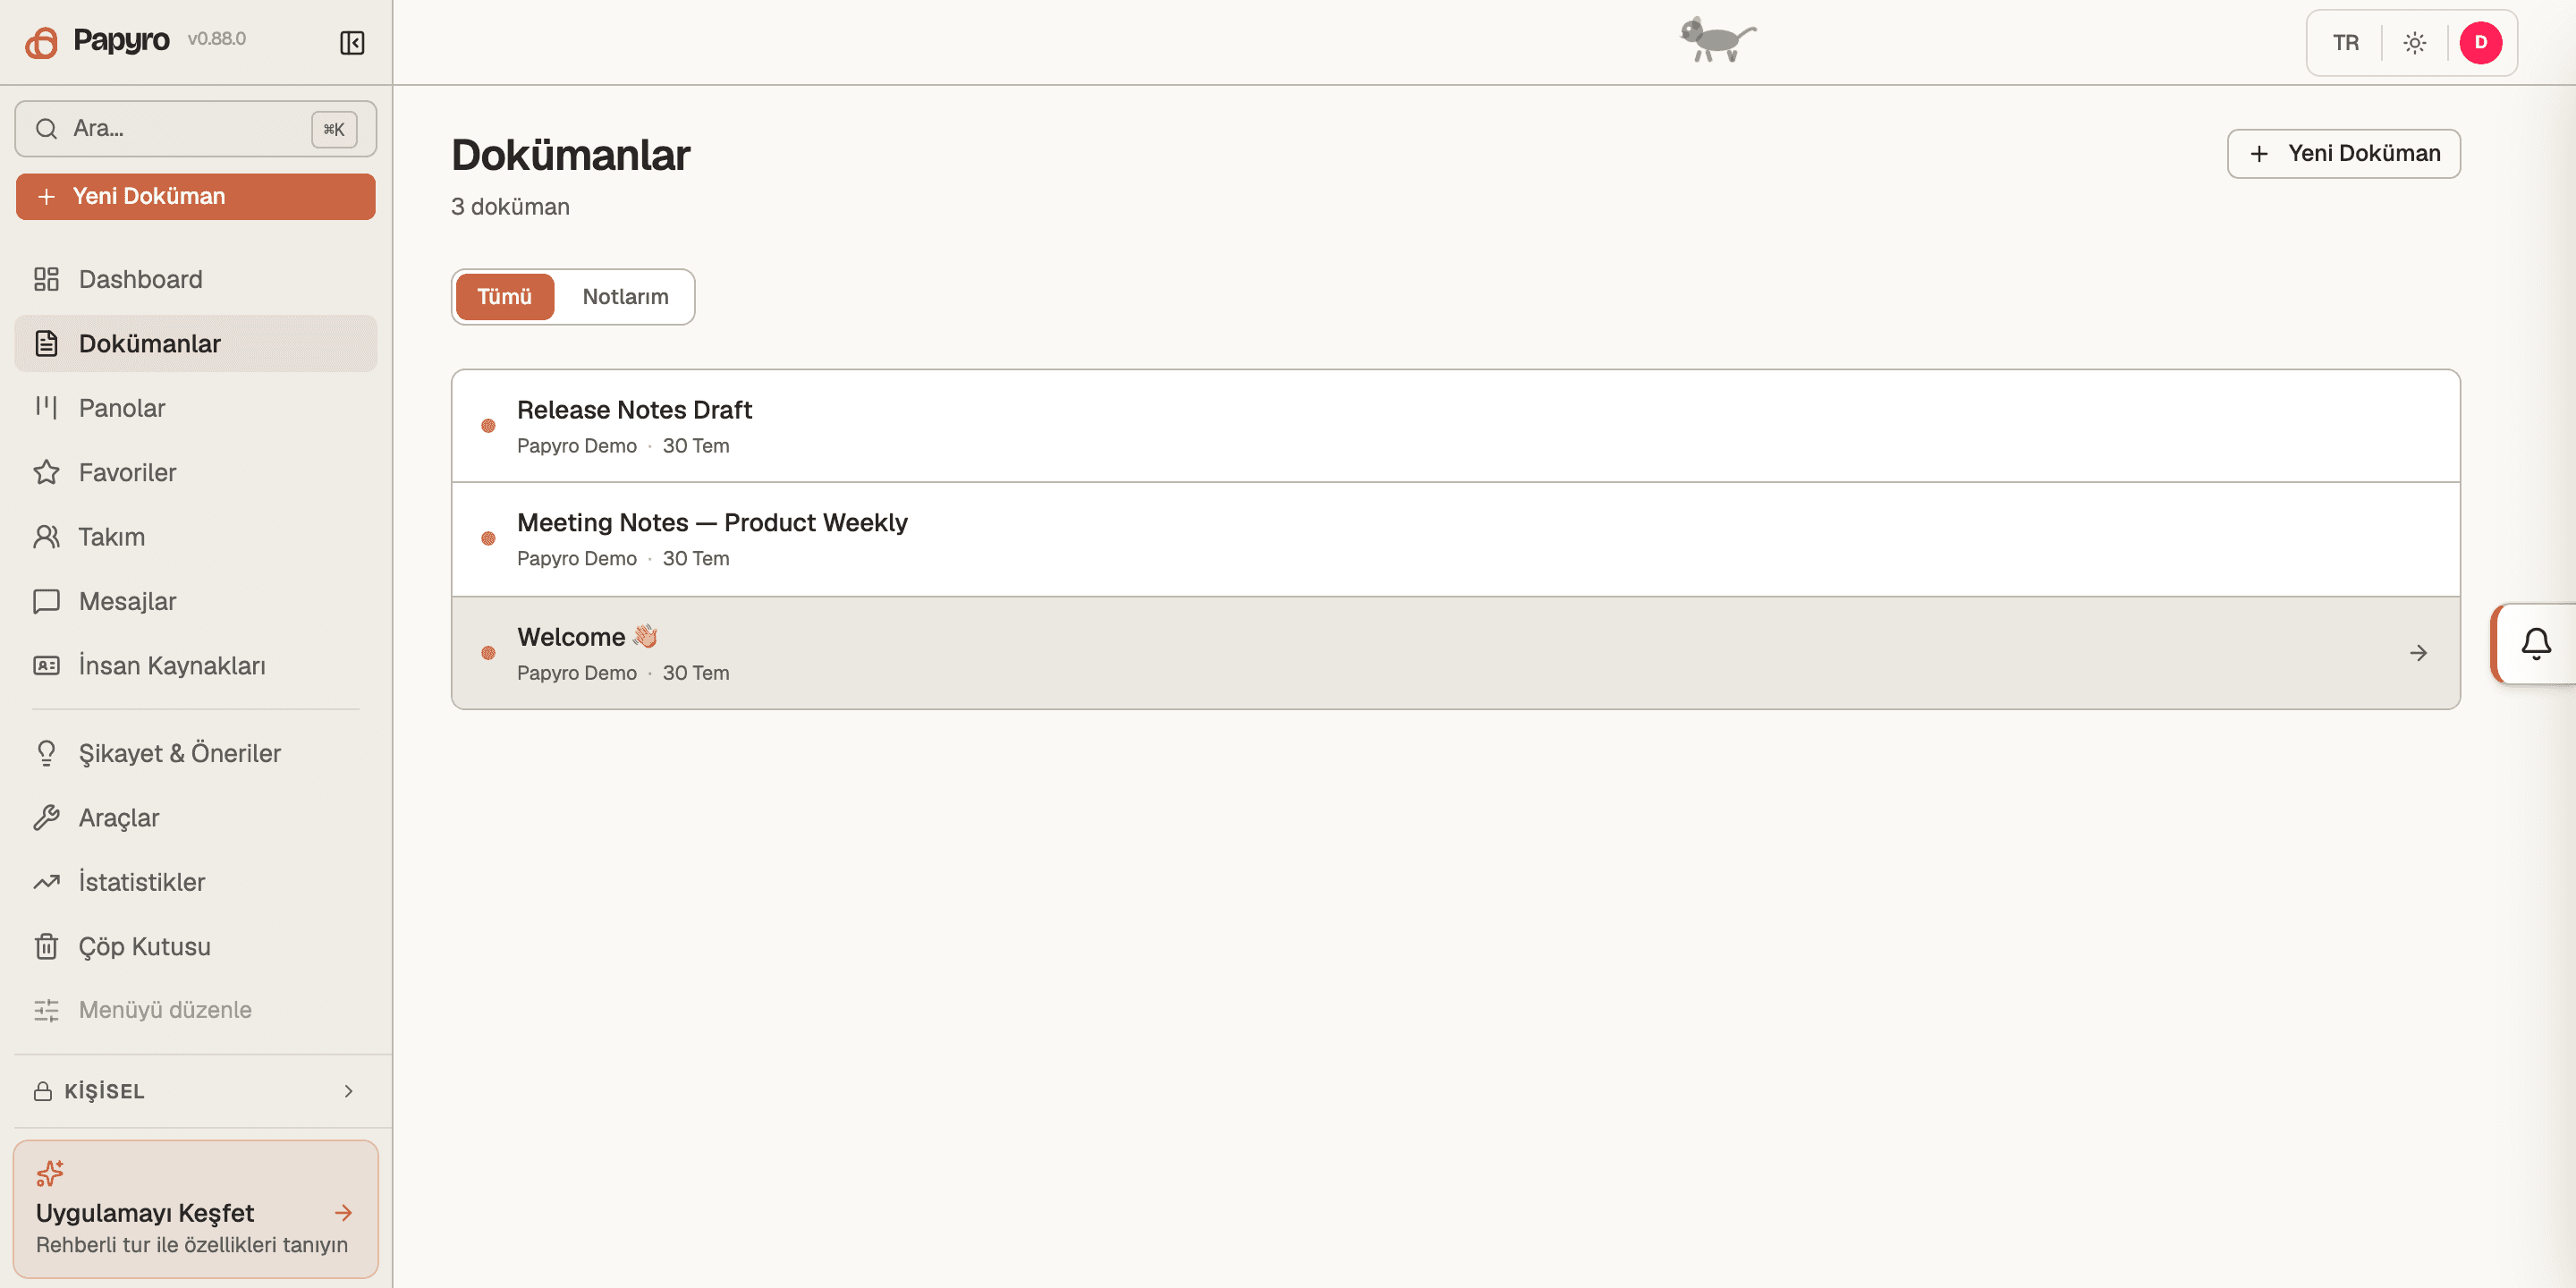This screenshot has width=2576, height=1288.
Task: Click the plus icon in header Yeni Doküman
Action: point(2259,154)
